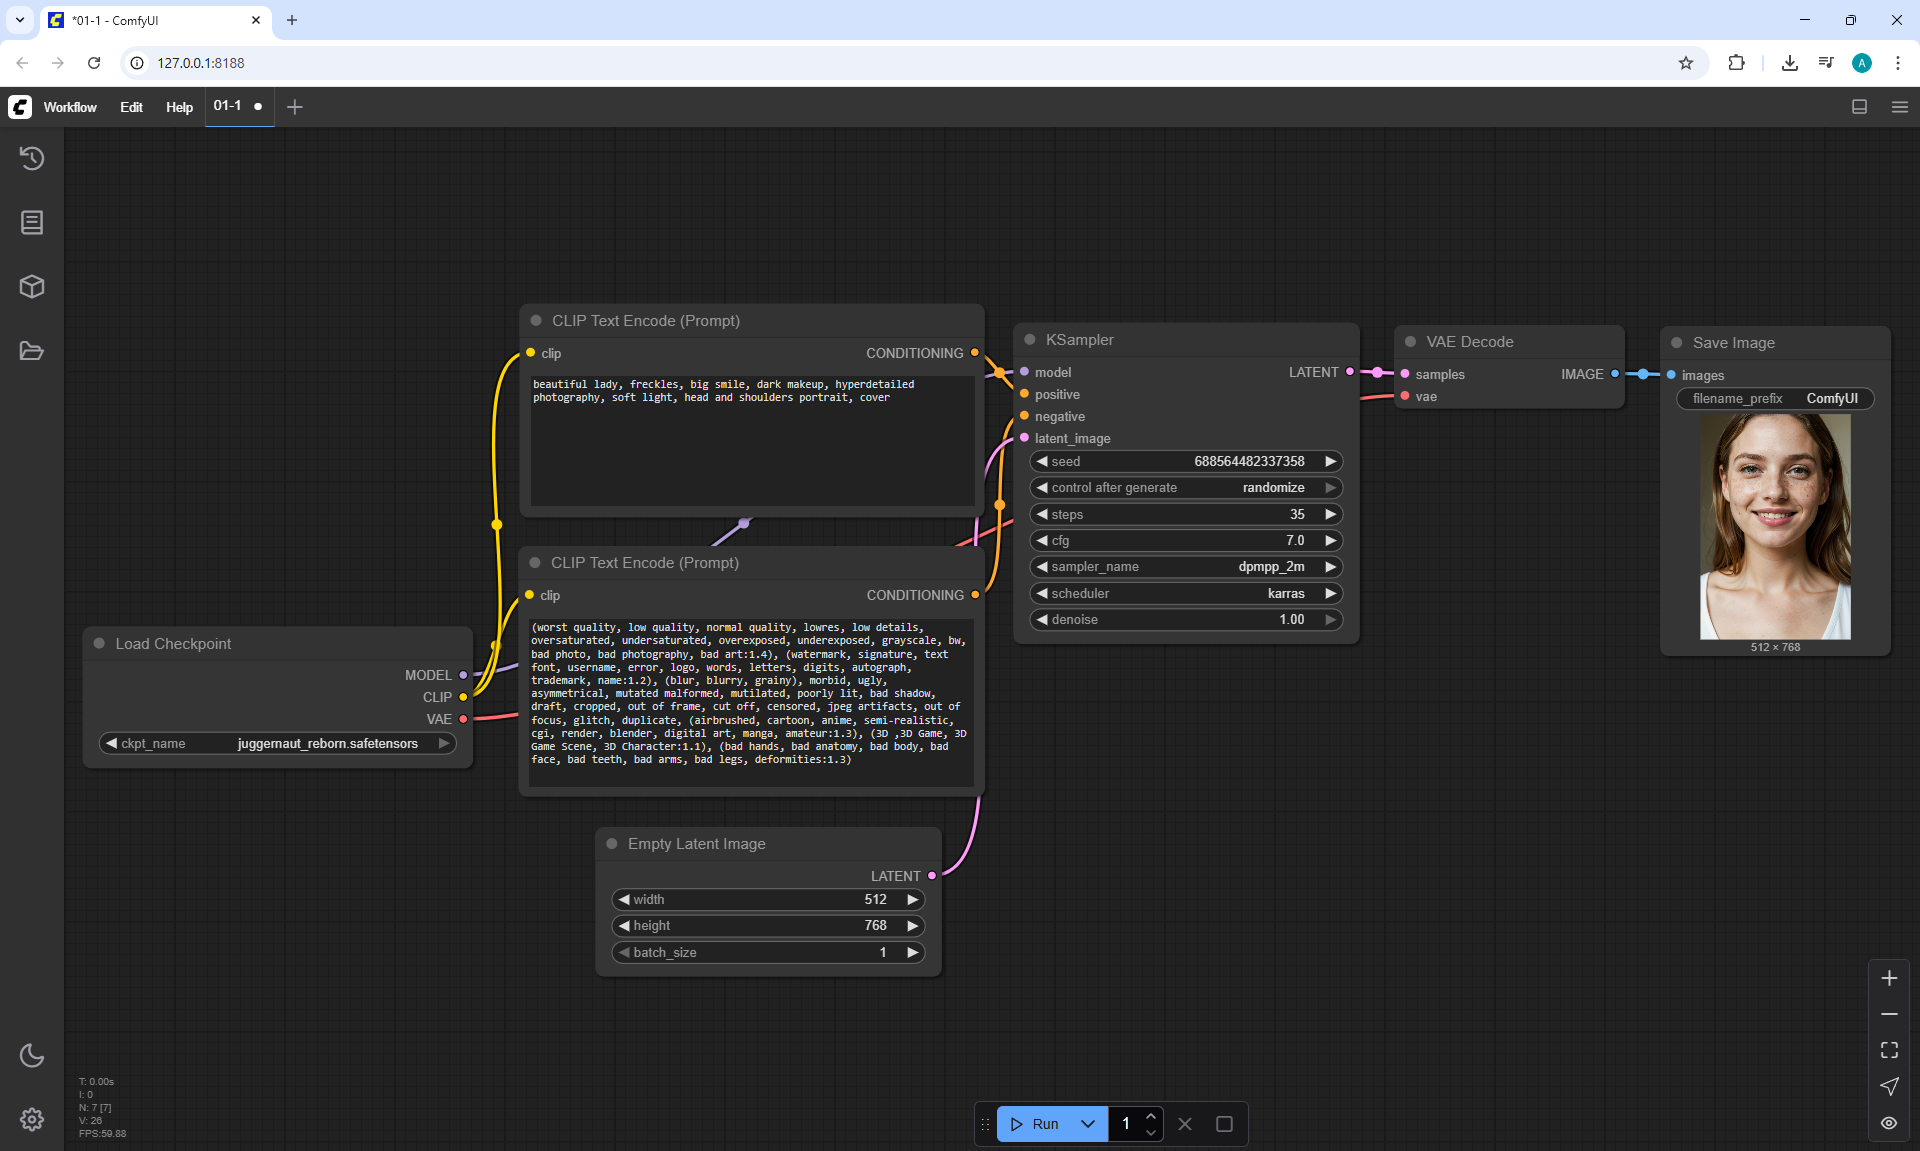The image size is (1920, 1151).
Task: Open the model library cube icon
Action: 32,287
